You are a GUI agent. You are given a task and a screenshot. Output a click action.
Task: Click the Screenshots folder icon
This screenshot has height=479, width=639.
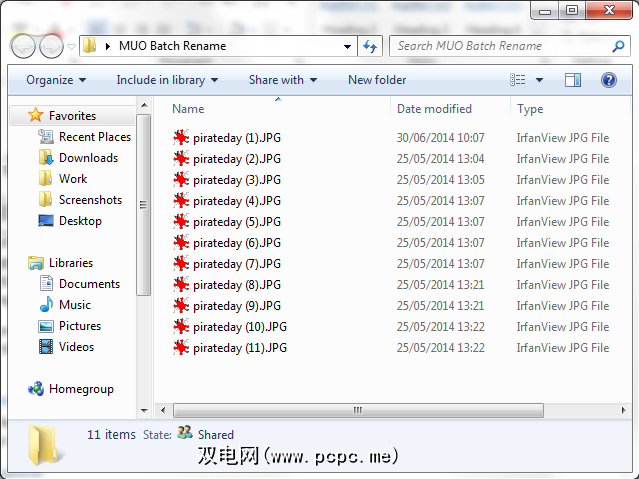tap(45, 200)
